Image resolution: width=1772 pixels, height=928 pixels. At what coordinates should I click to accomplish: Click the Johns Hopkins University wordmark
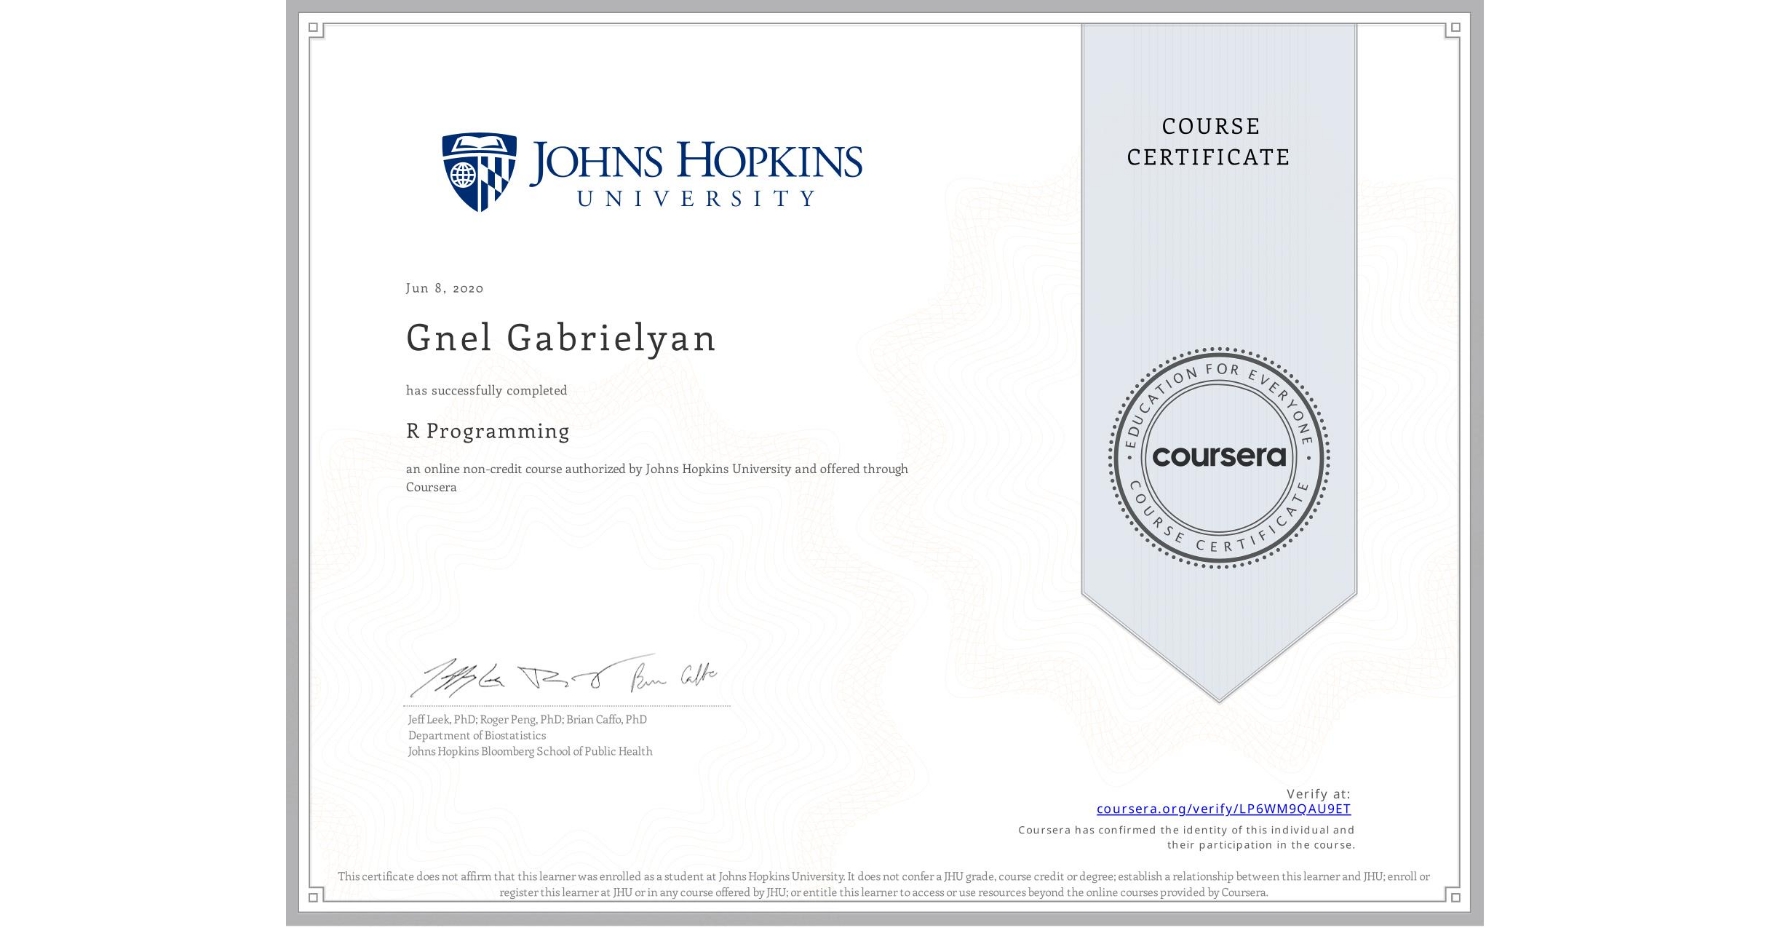[x=696, y=173]
